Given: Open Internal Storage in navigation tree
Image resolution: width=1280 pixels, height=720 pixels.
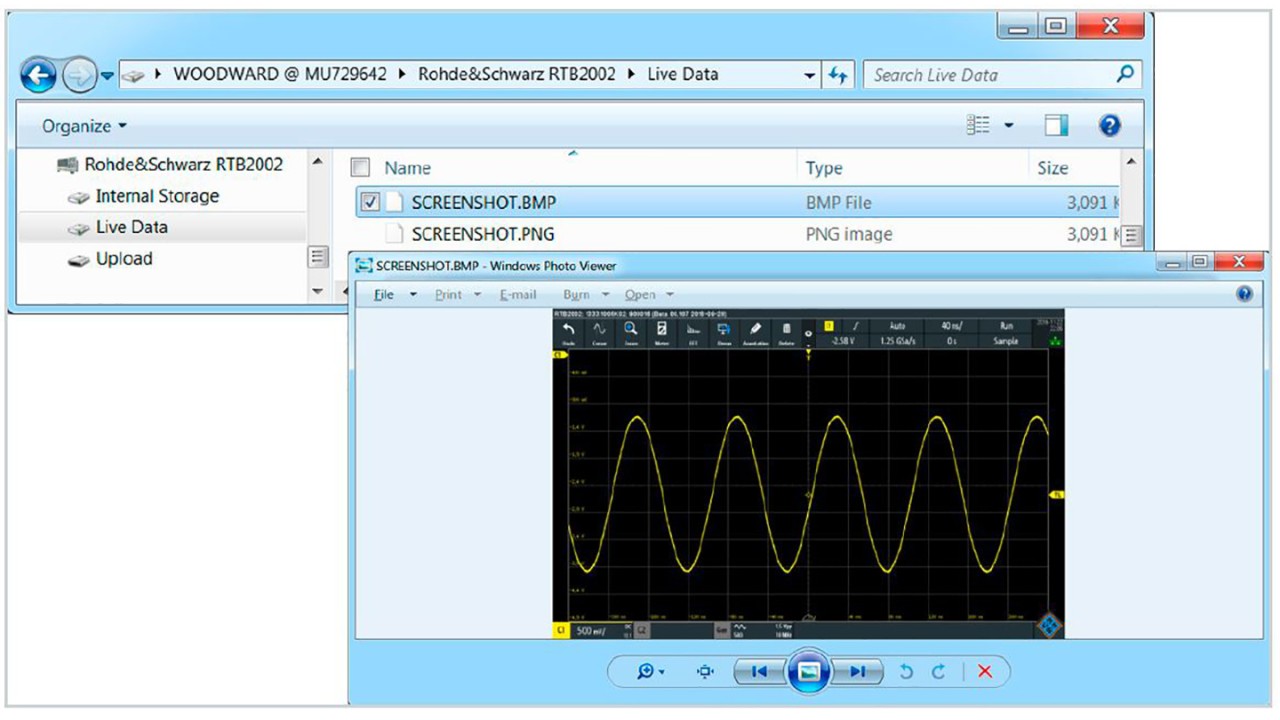Looking at the screenshot, I should tap(143, 196).
